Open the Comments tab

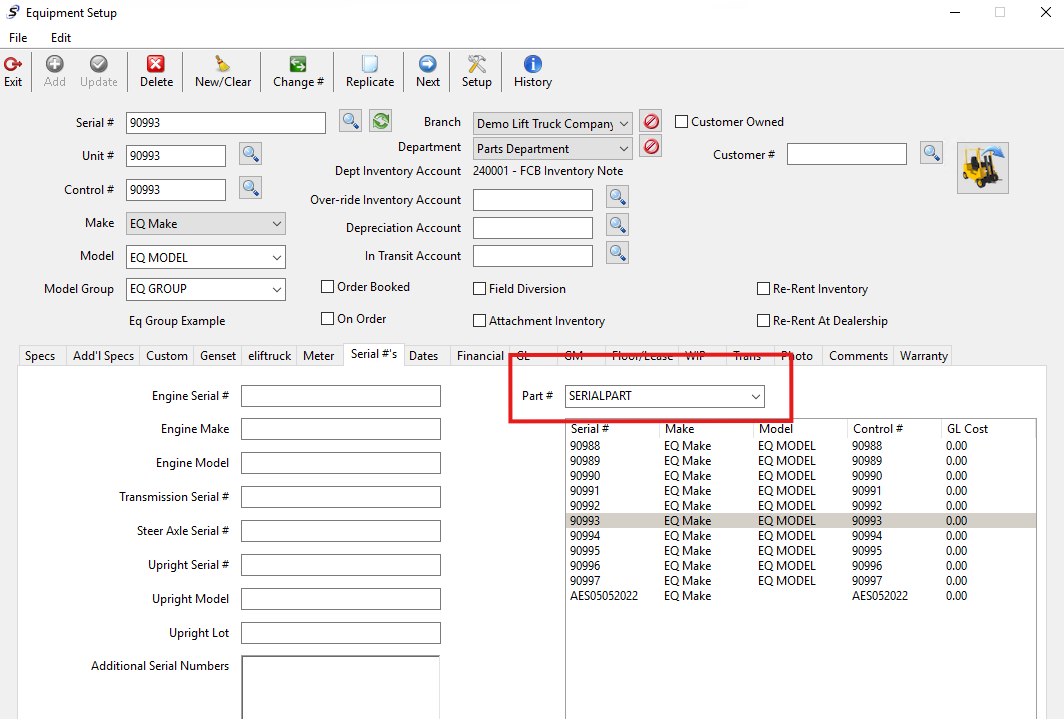click(x=858, y=356)
